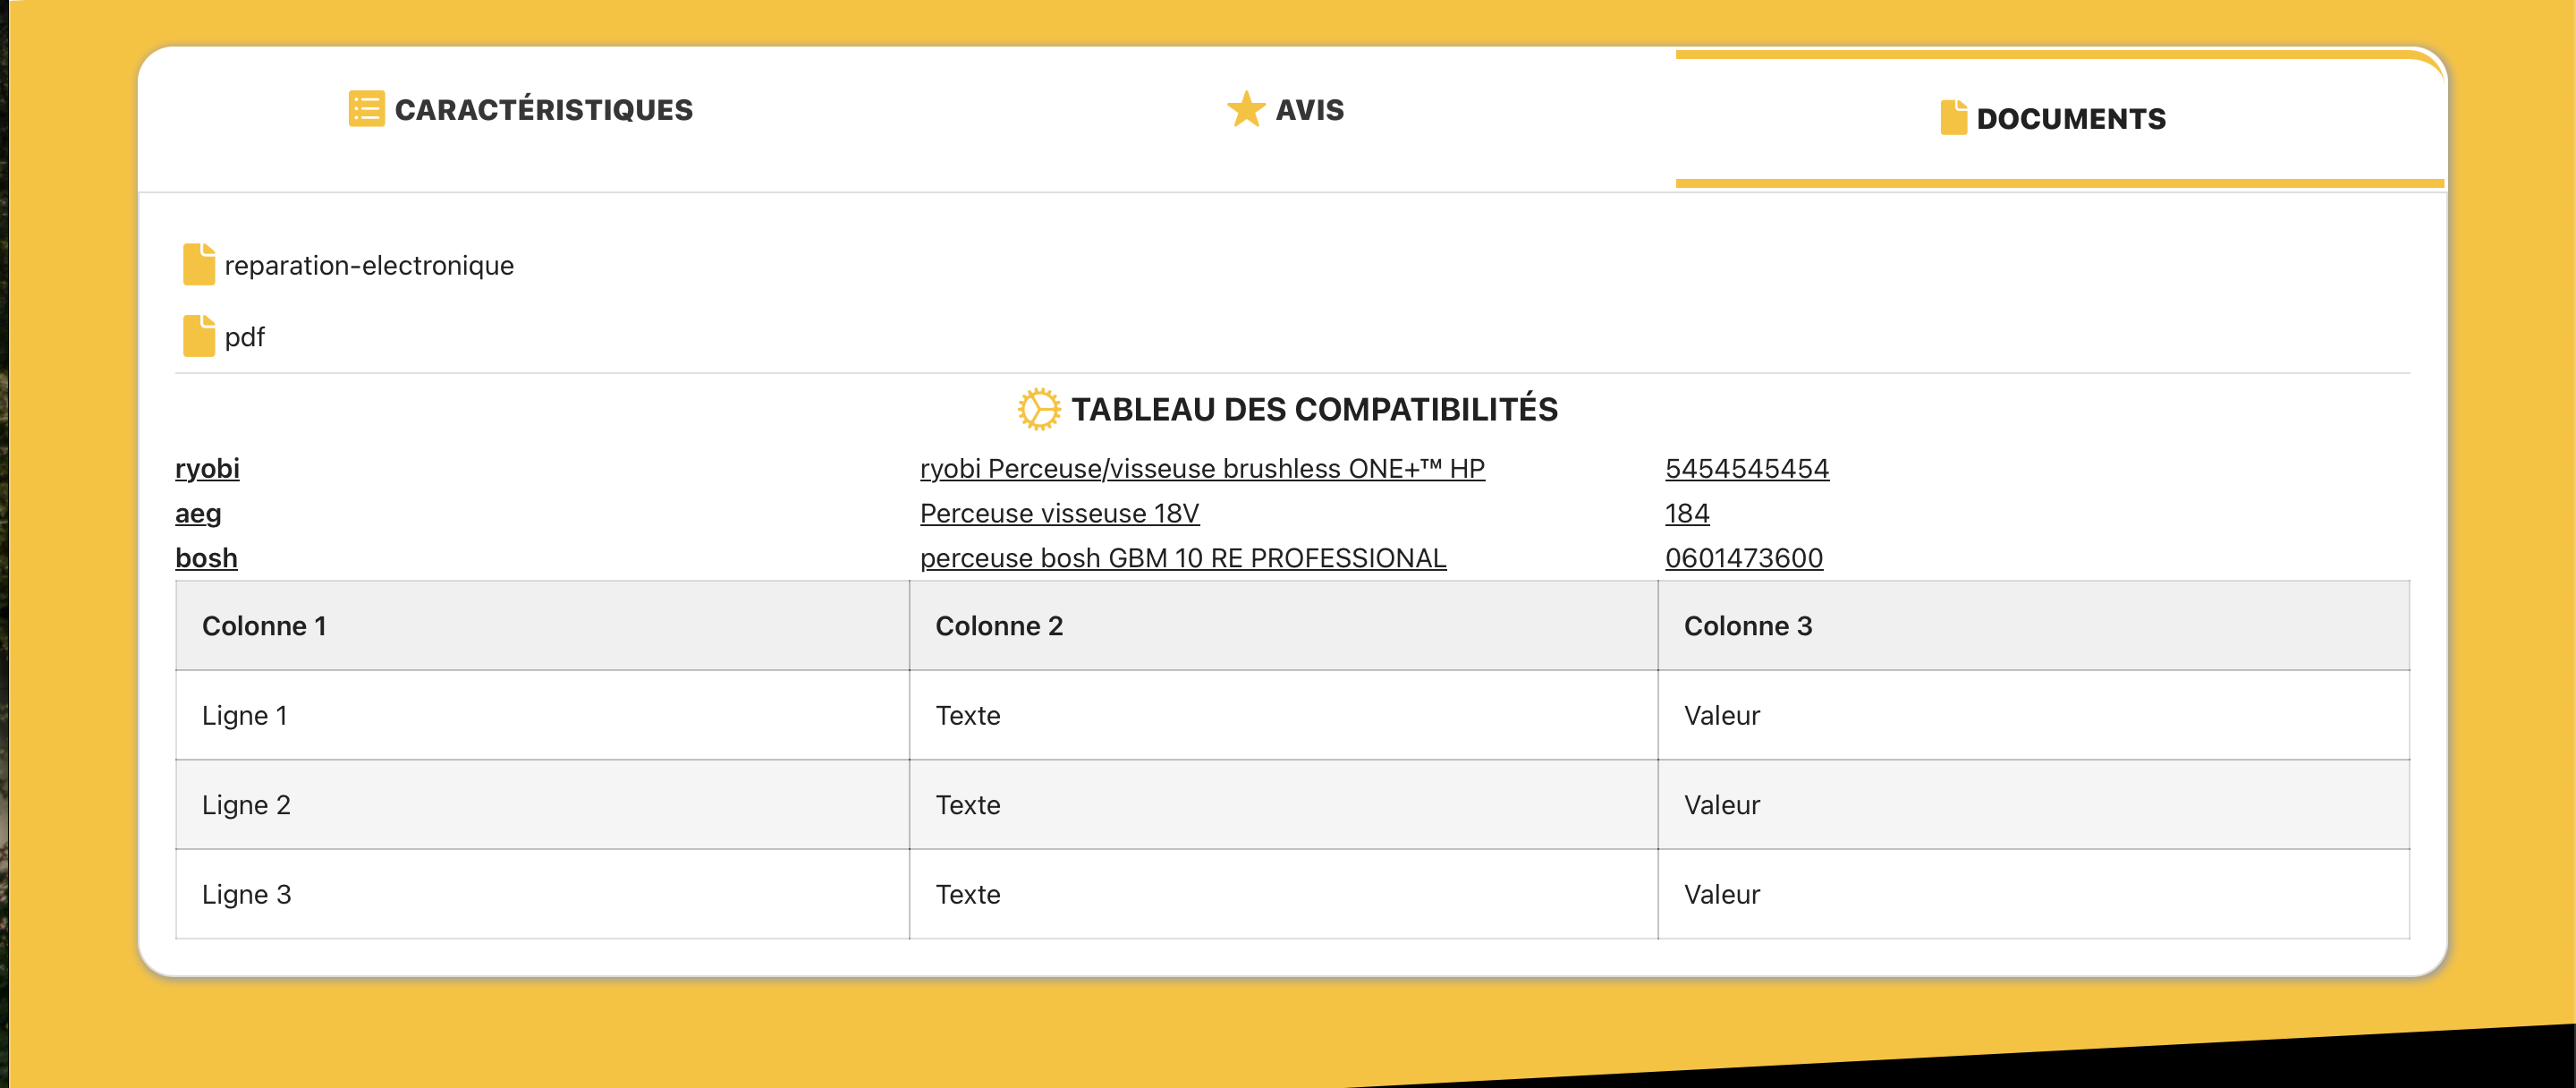Open ryobi Perceuse/visseuse brushless ONE+ HP link
Image resolution: width=2576 pixels, height=1088 pixels.
coord(1201,469)
